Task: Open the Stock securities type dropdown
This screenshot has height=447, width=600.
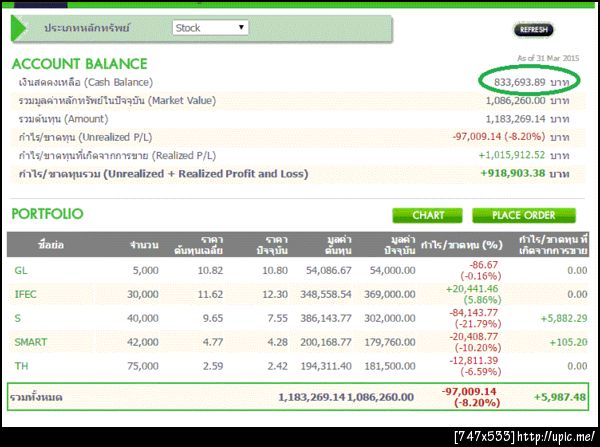Action: [x=210, y=28]
